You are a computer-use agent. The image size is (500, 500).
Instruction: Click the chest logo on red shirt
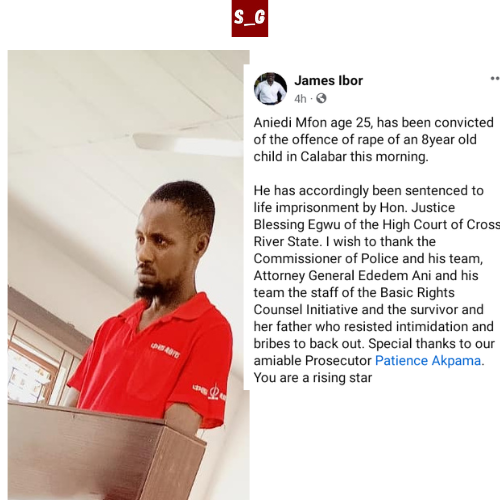coord(165,350)
